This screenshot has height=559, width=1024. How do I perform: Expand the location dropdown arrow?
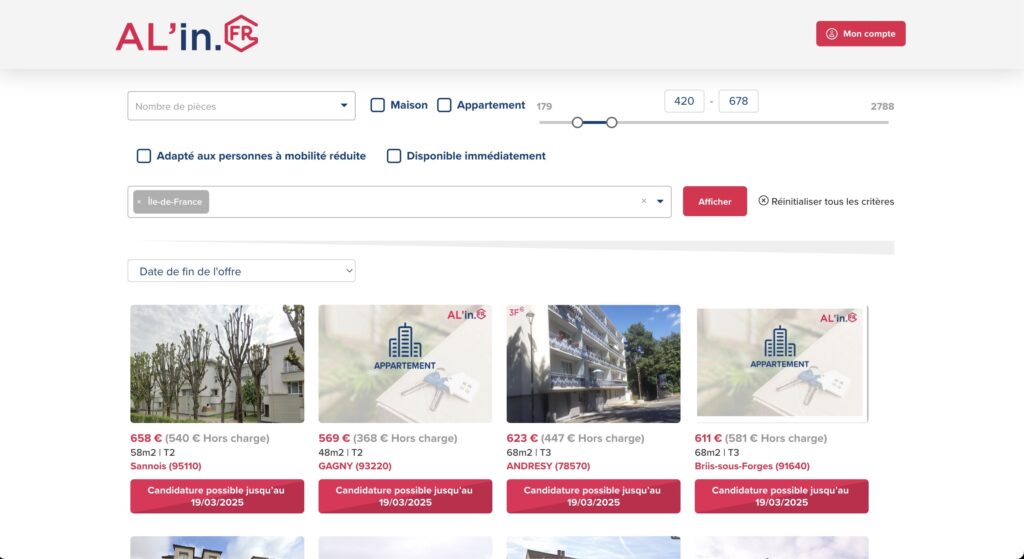pyautogui.click(x=660, y=201)
